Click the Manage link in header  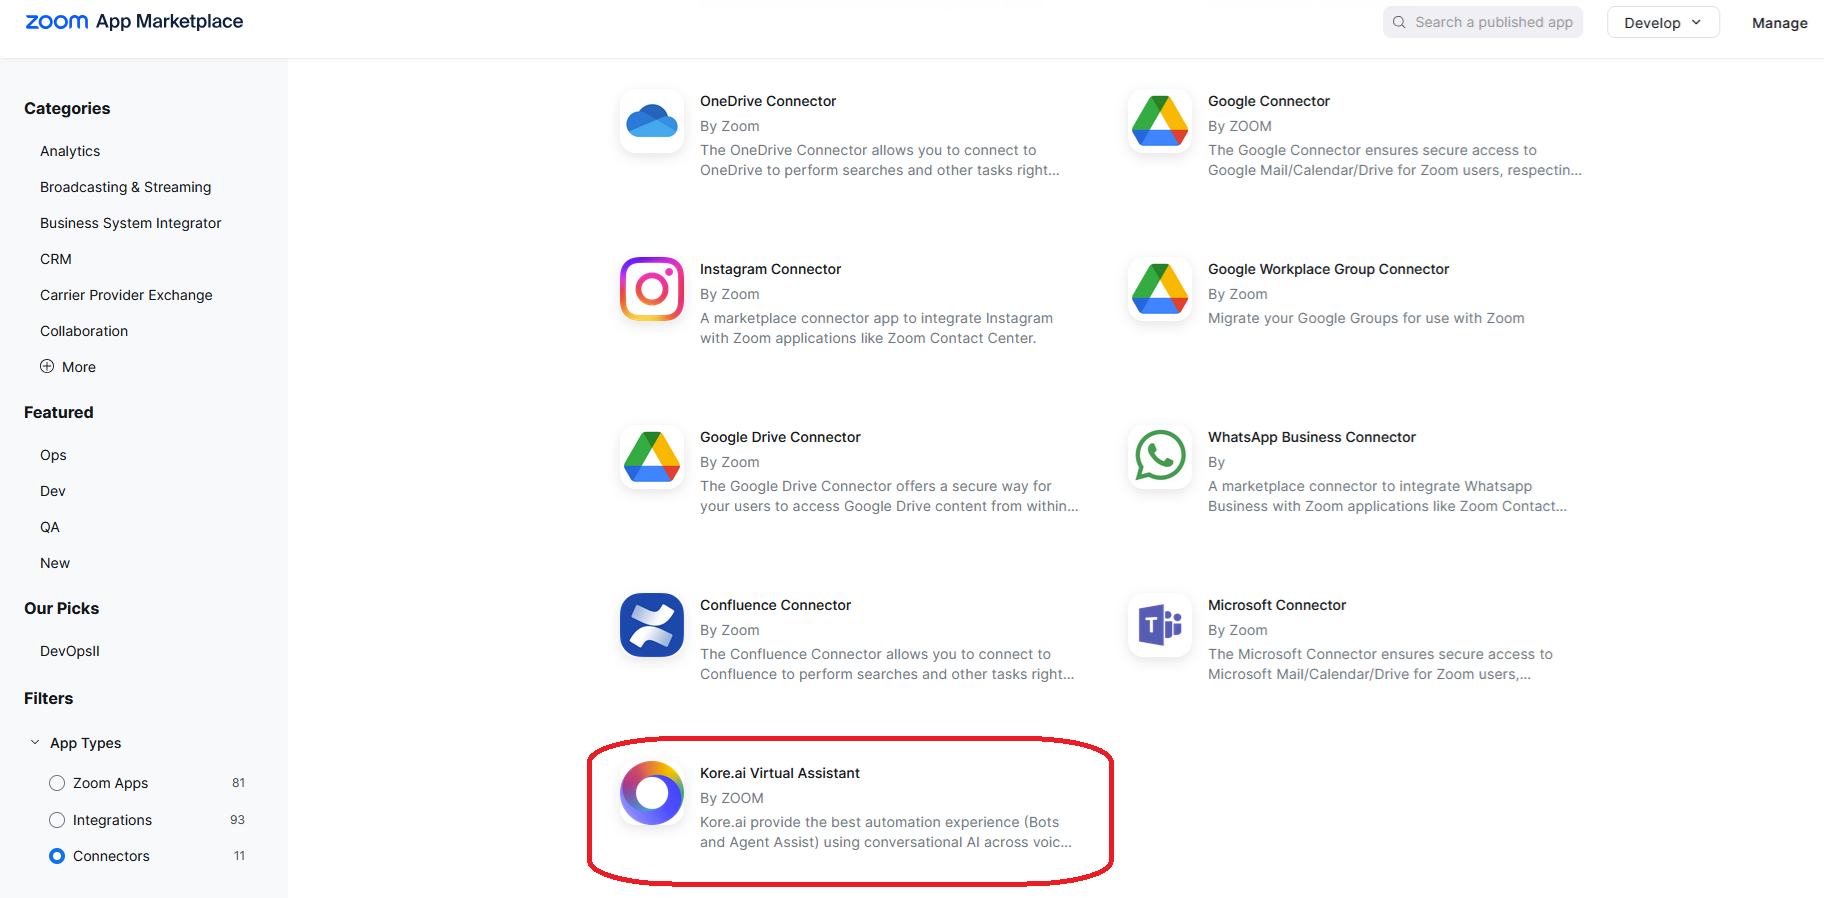click(x=1779, y=23)
